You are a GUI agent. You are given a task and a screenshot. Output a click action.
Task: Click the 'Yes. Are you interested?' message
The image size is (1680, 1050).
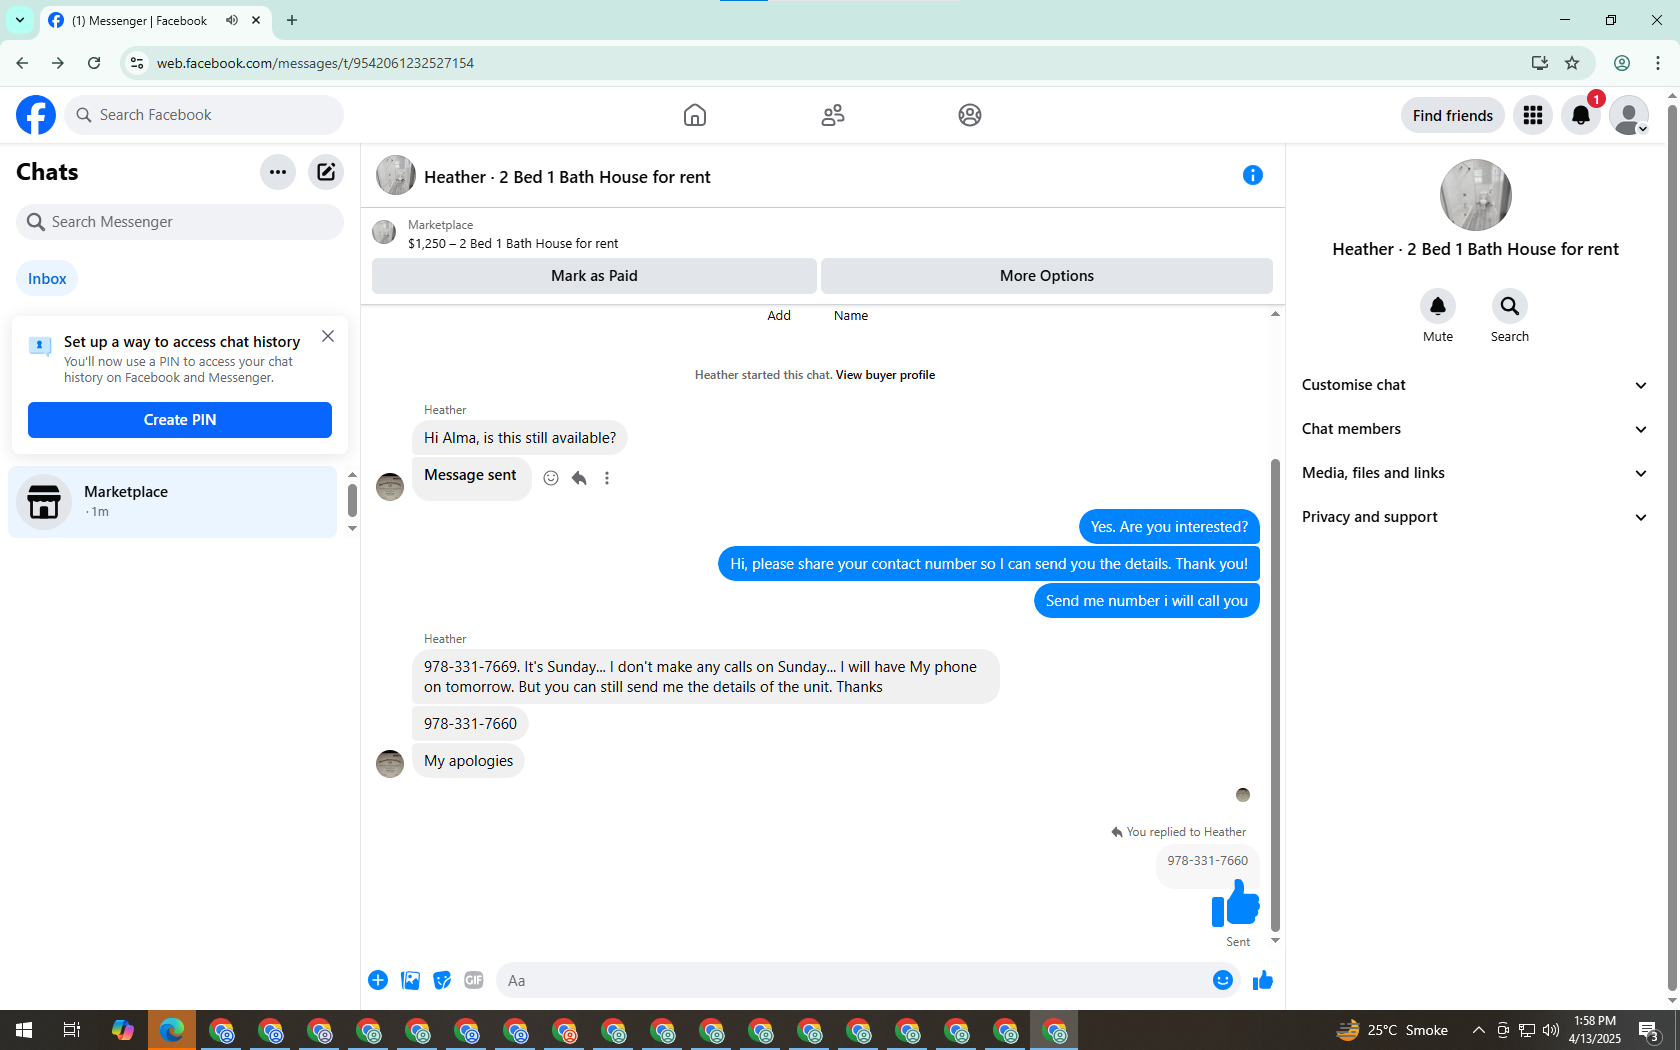1169,527
